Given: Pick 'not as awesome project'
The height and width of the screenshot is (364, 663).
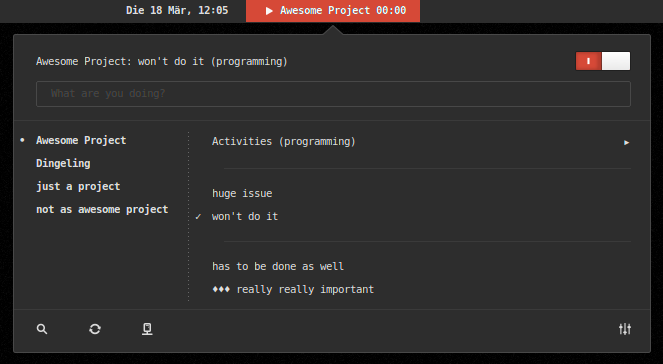Looking at the screenshot, I should pyautogui.click(x=102, y=209).
